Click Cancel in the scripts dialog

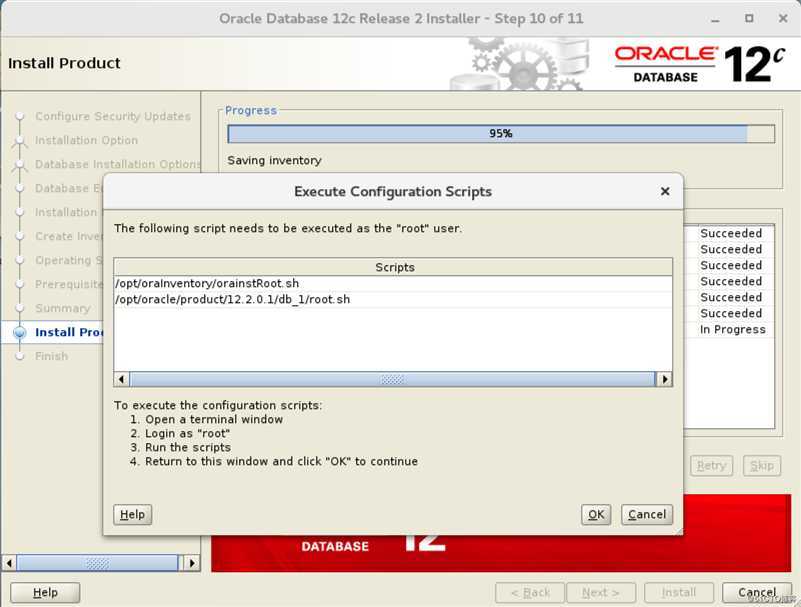(647, 514)
